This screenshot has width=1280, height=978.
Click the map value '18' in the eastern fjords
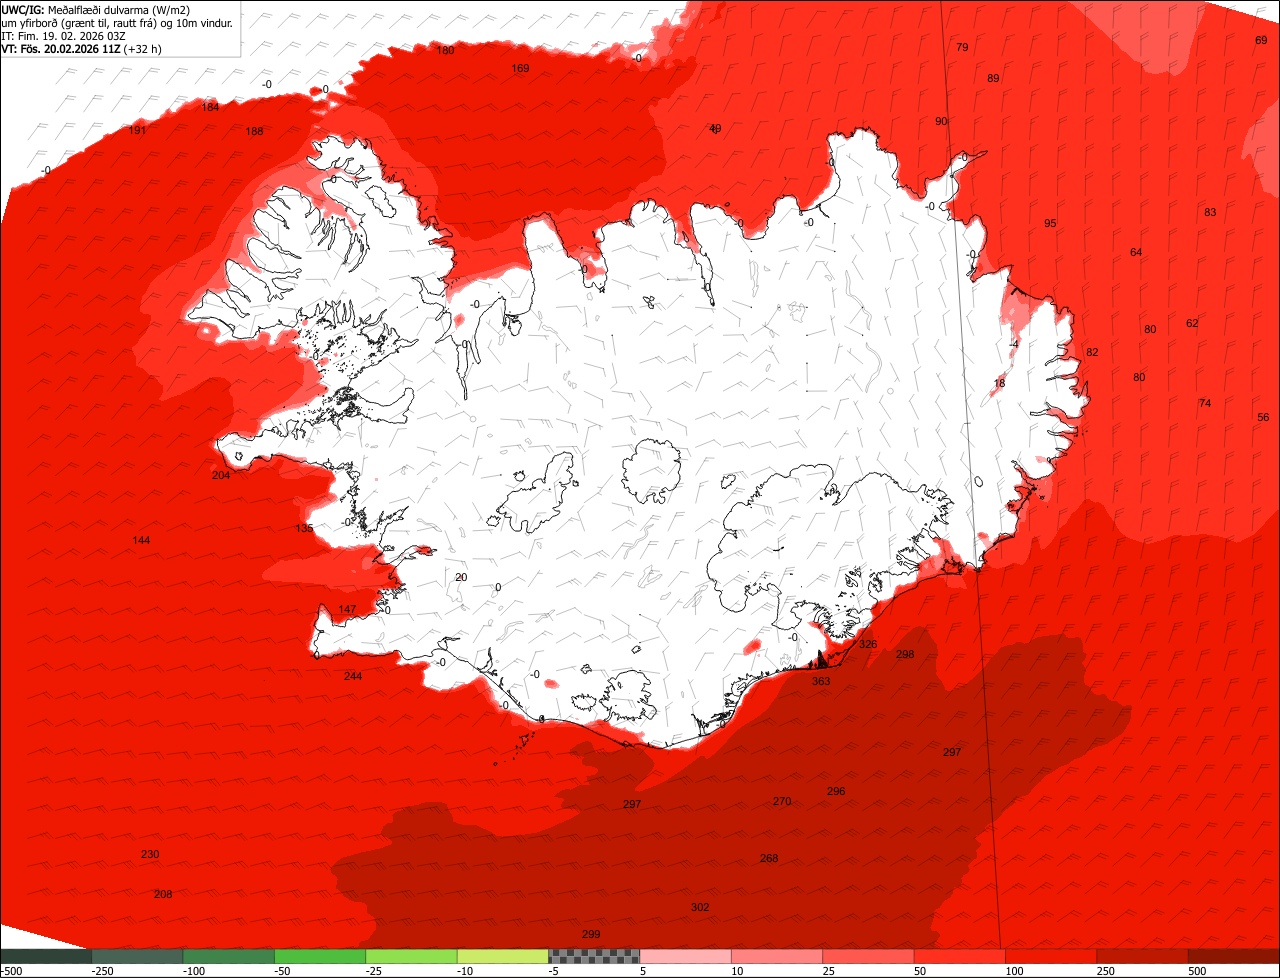tap(999, 383)
